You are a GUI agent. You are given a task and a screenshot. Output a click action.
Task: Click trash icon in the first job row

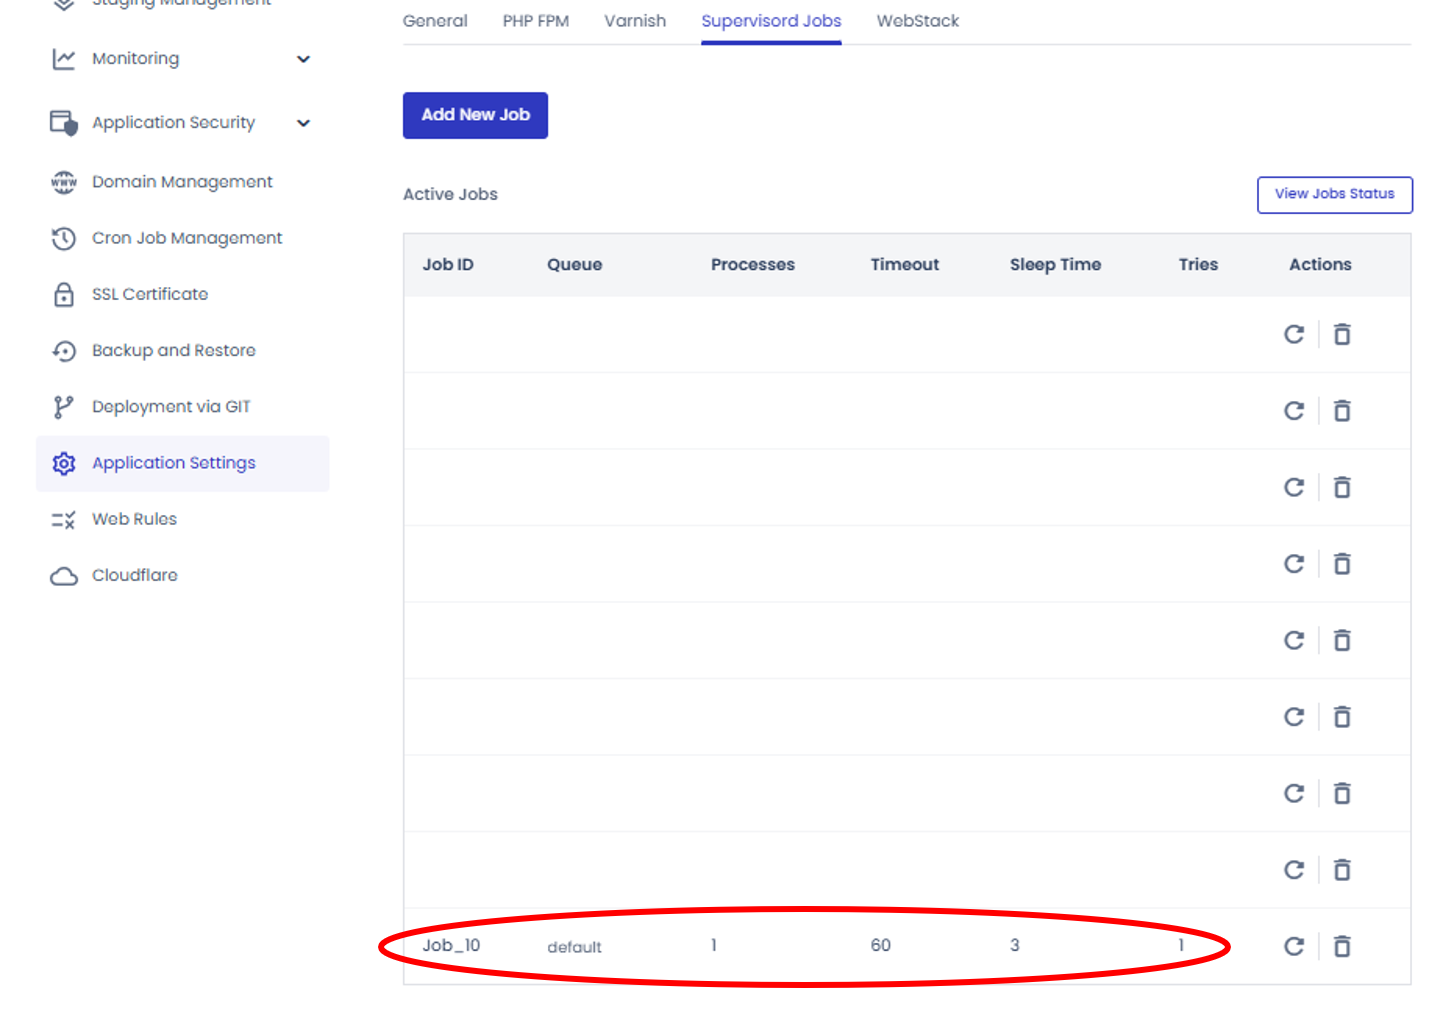(1342, 334)
